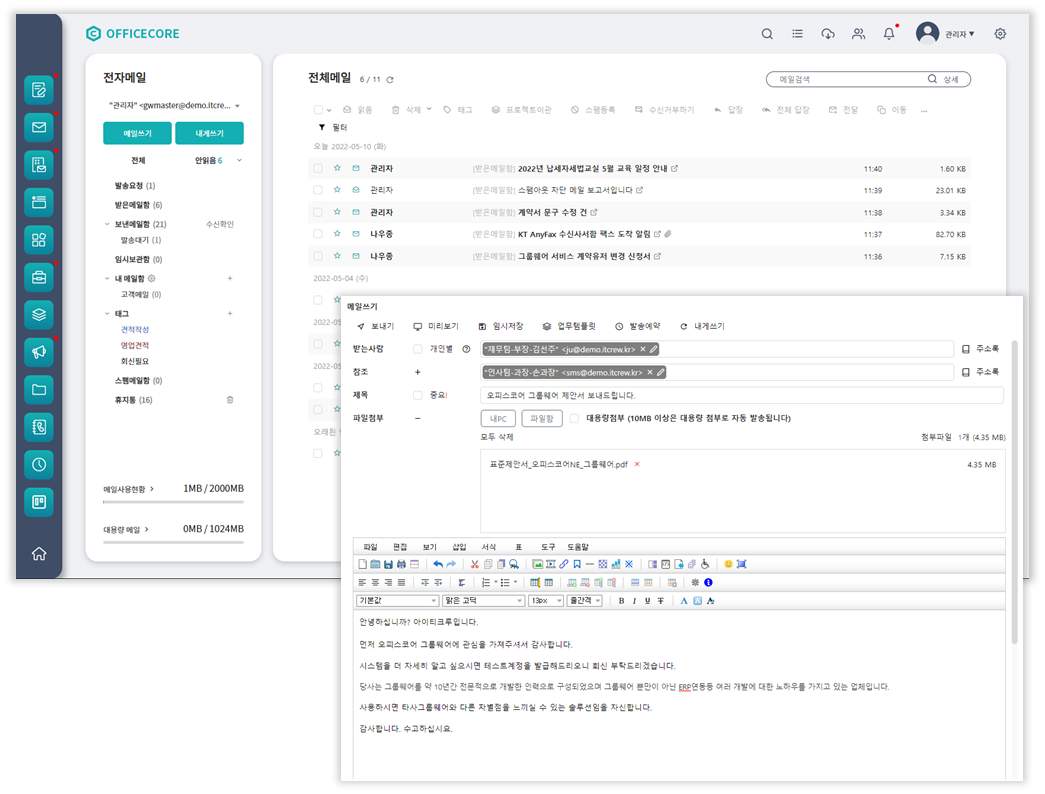Screen dimensions: 1045x794
Task: Open the clock icon in left sidebar
Action: 39,465
